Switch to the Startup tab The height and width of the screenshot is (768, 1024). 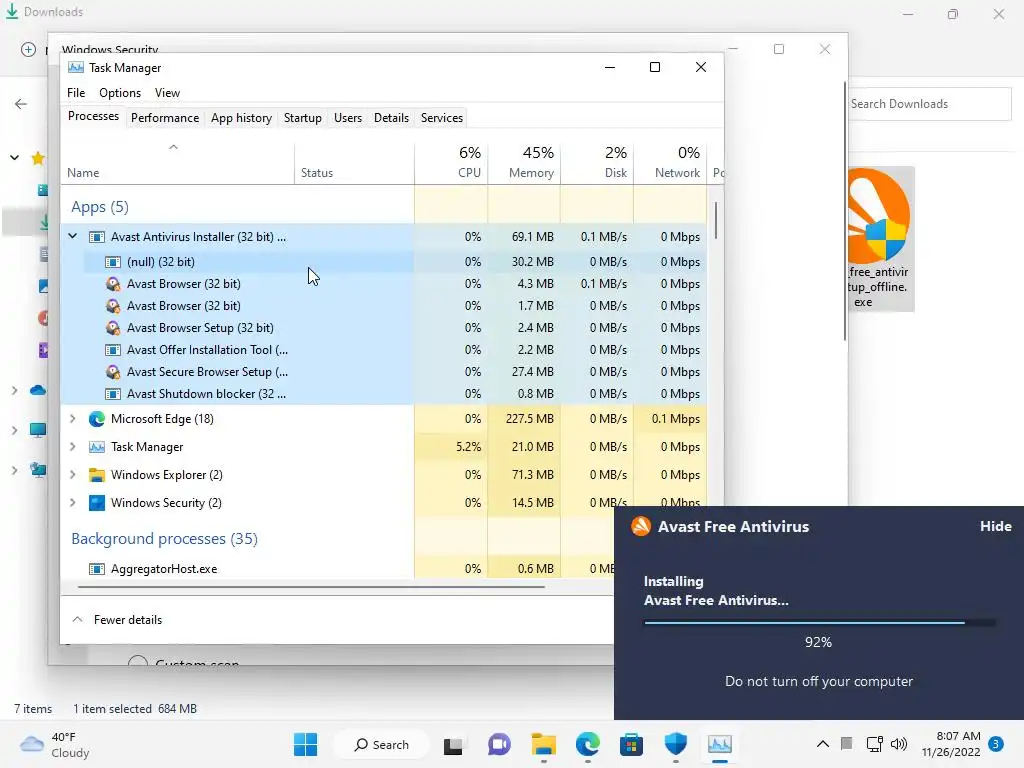[x=302, y=118]
